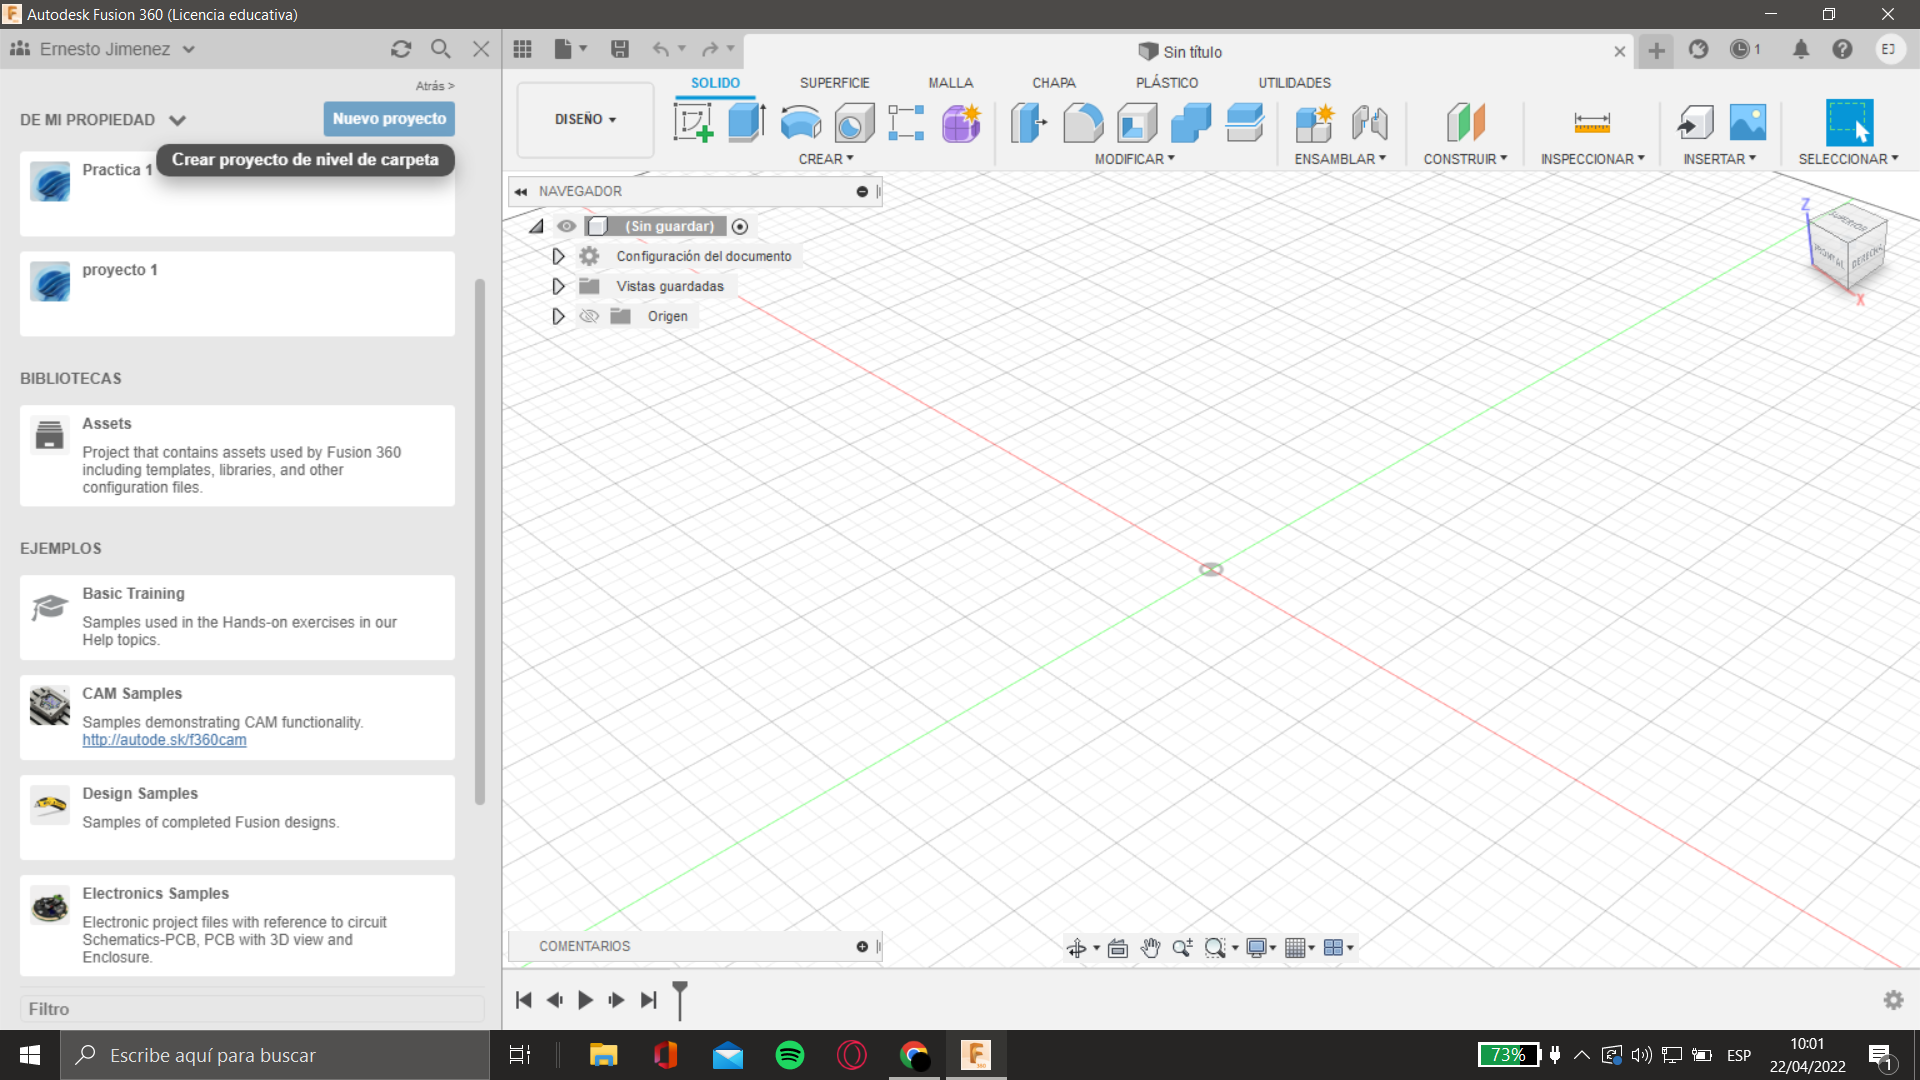This screenshot has width=1920, height=1080.
Task: Toggle visibility of Vistas guardadas
Action: [587, 286]
